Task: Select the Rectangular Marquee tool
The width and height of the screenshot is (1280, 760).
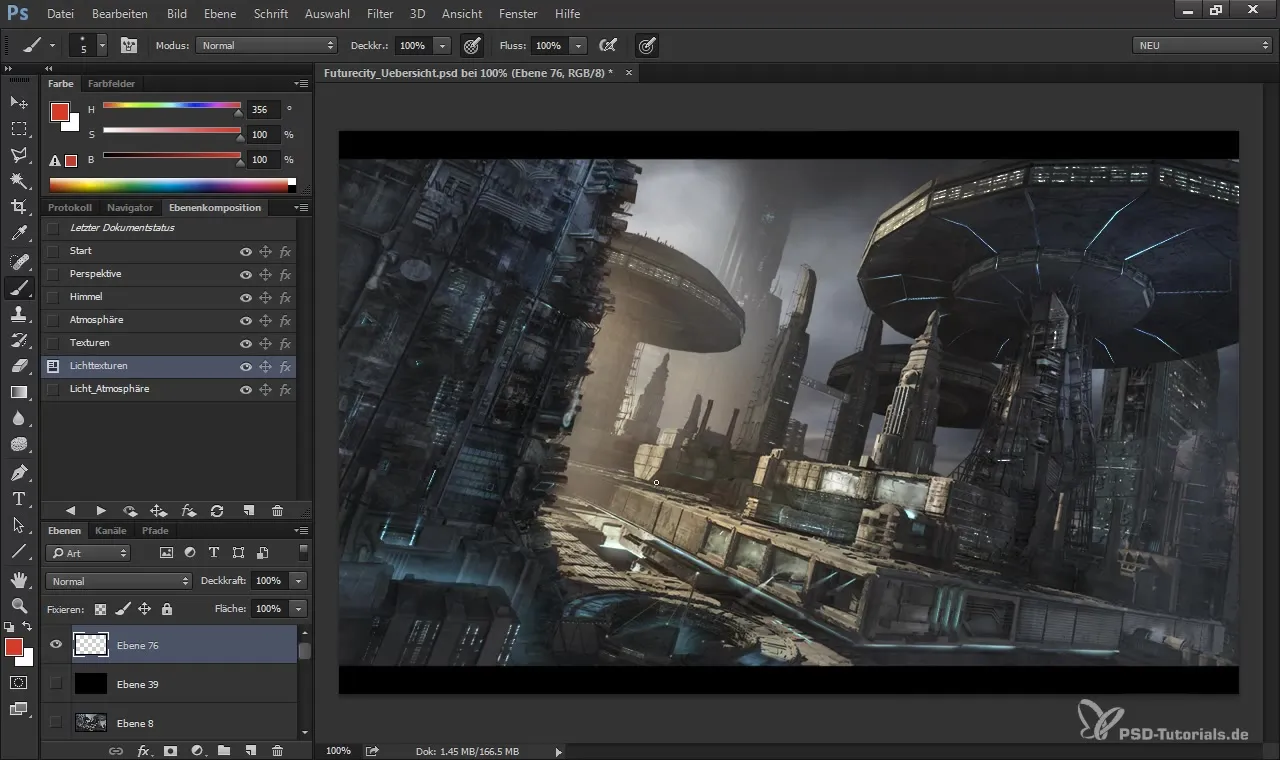Action: pyautogui.click(x=19, y=129)
